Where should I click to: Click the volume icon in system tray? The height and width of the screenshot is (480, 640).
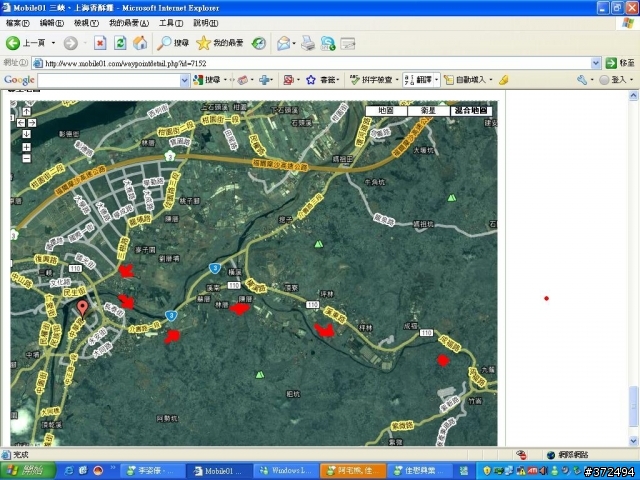pyautogui.click(x=543, y=471)
